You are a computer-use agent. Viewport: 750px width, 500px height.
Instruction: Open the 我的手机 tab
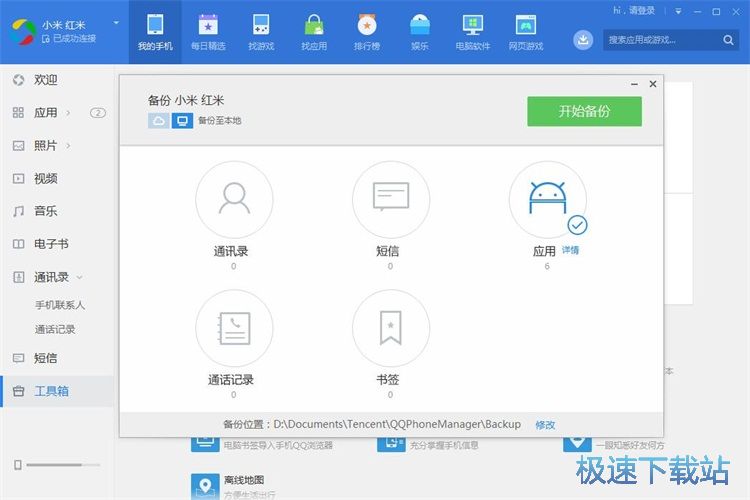pyautogui.click(x=155, y=32)
